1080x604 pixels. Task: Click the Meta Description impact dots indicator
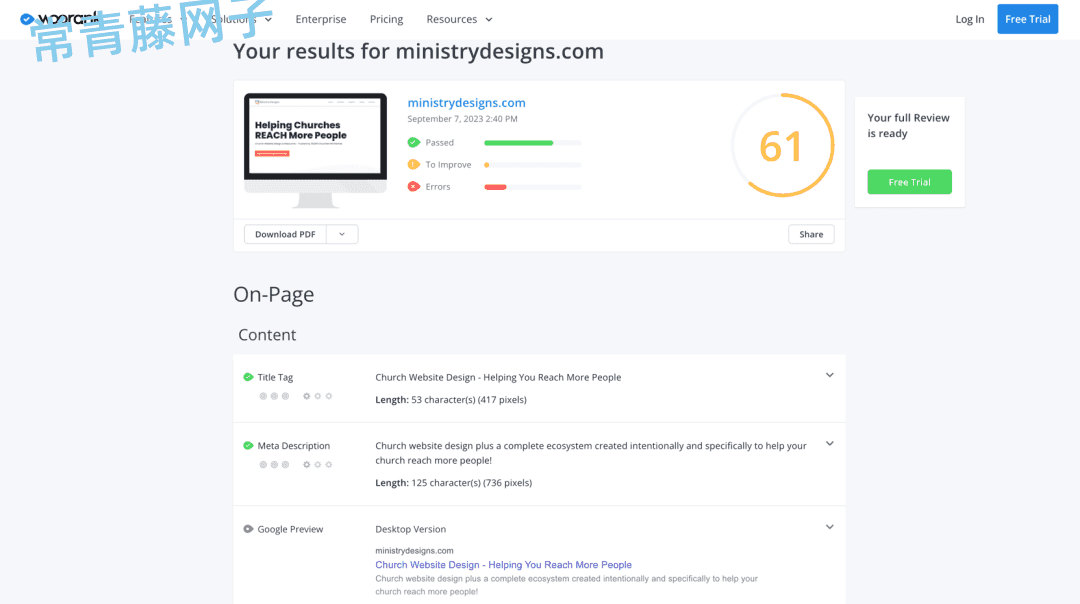click(x=274, y=464)
